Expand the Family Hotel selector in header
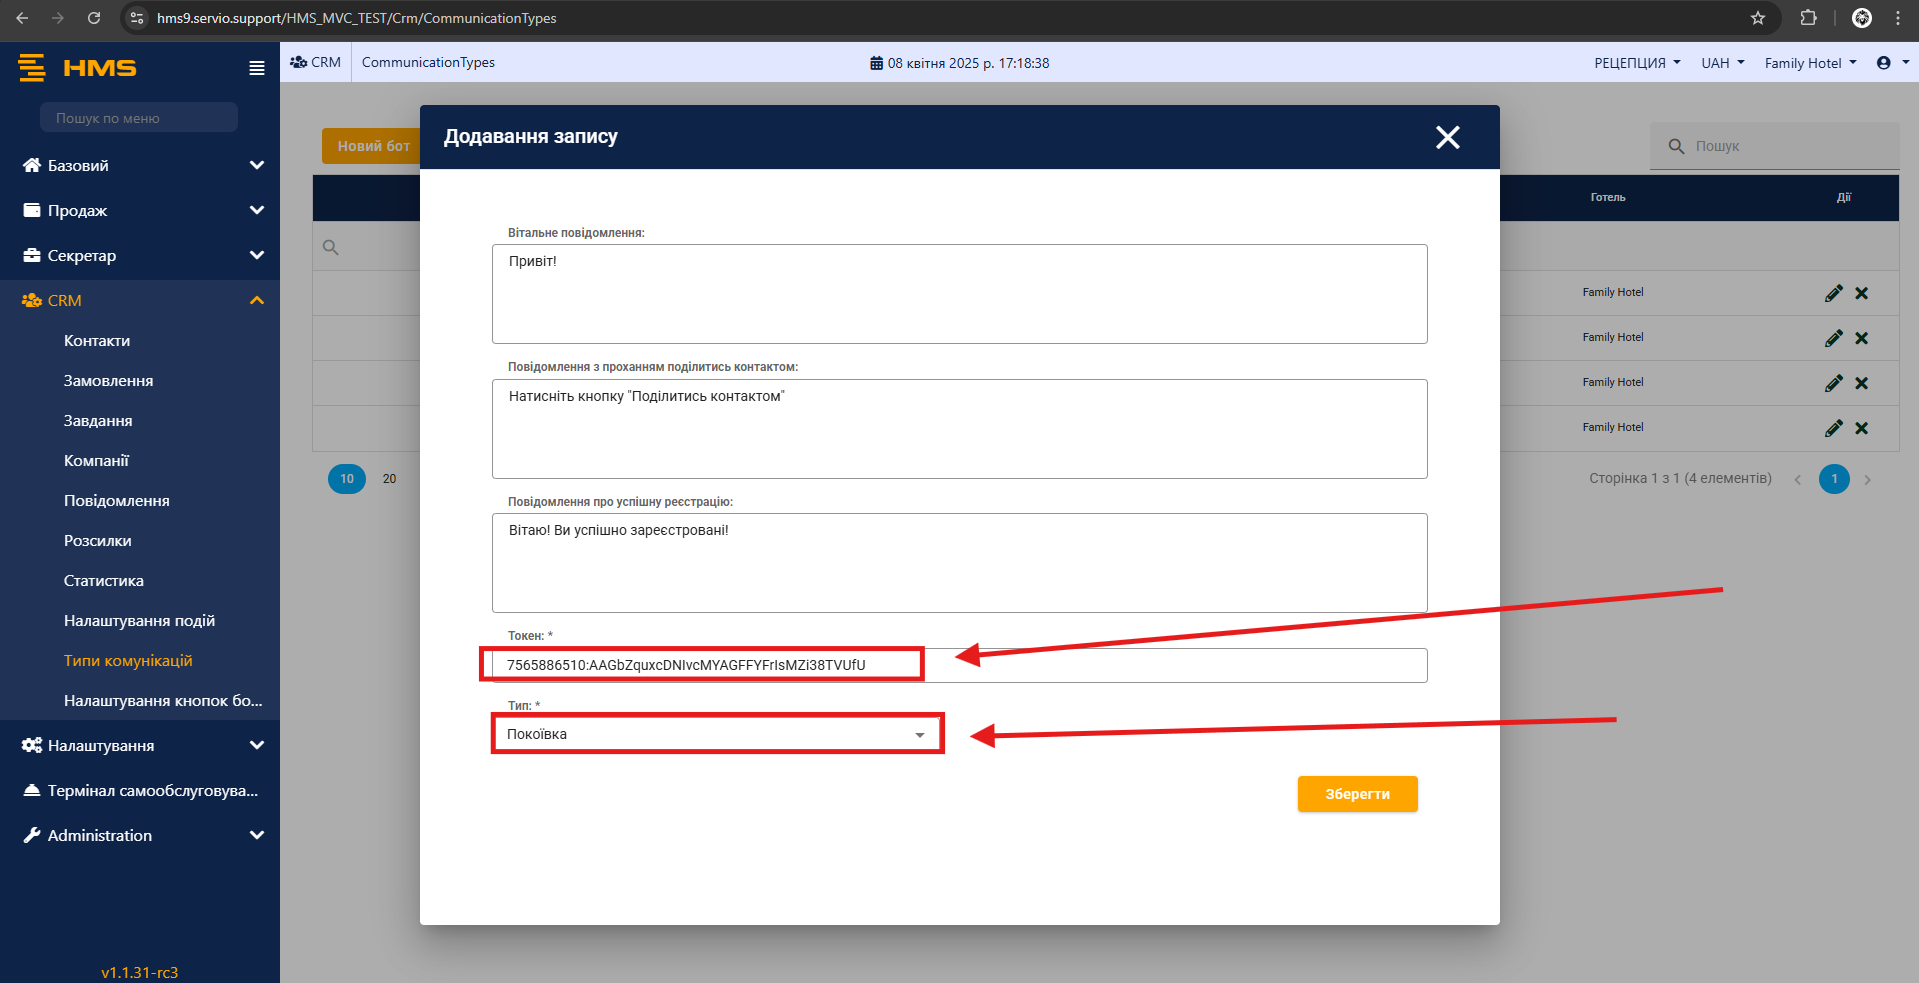This screenshot has height=983, width=1919. [x=1809, y=63]
